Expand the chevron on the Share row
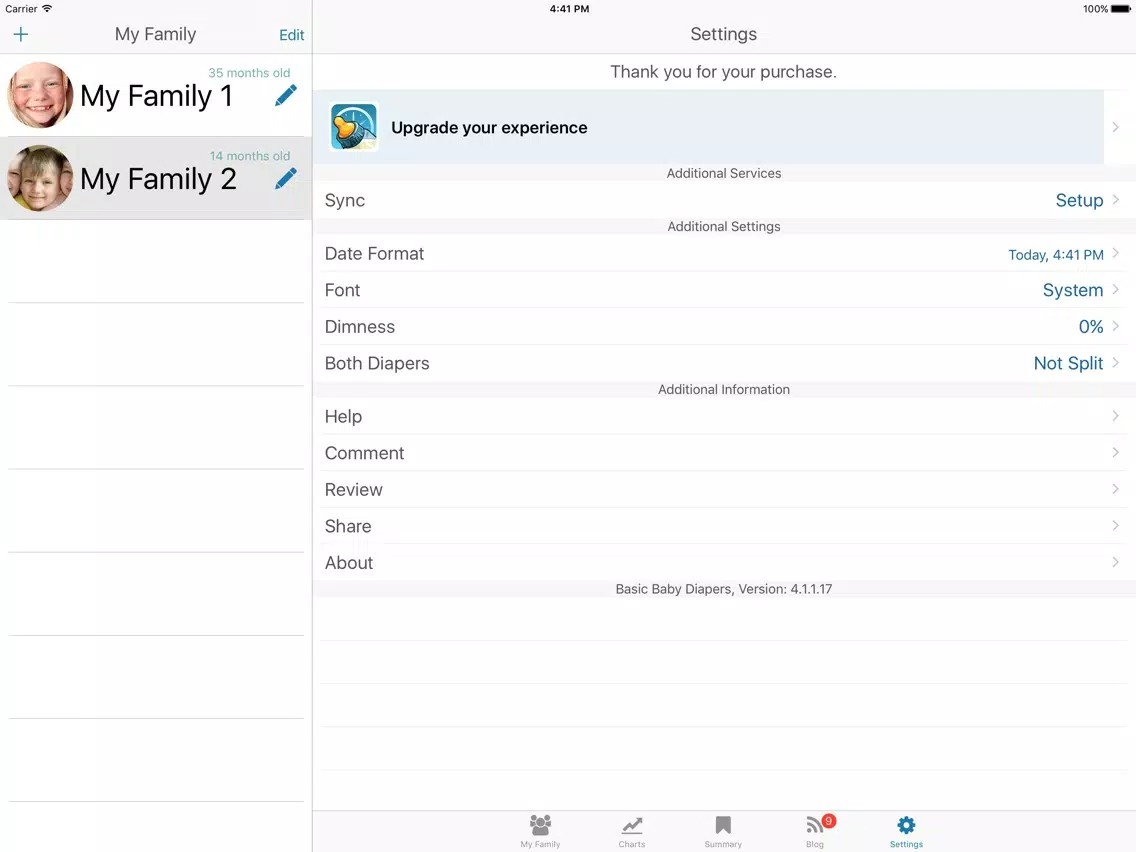The image size is (1136, 852). click(1116, 525)
